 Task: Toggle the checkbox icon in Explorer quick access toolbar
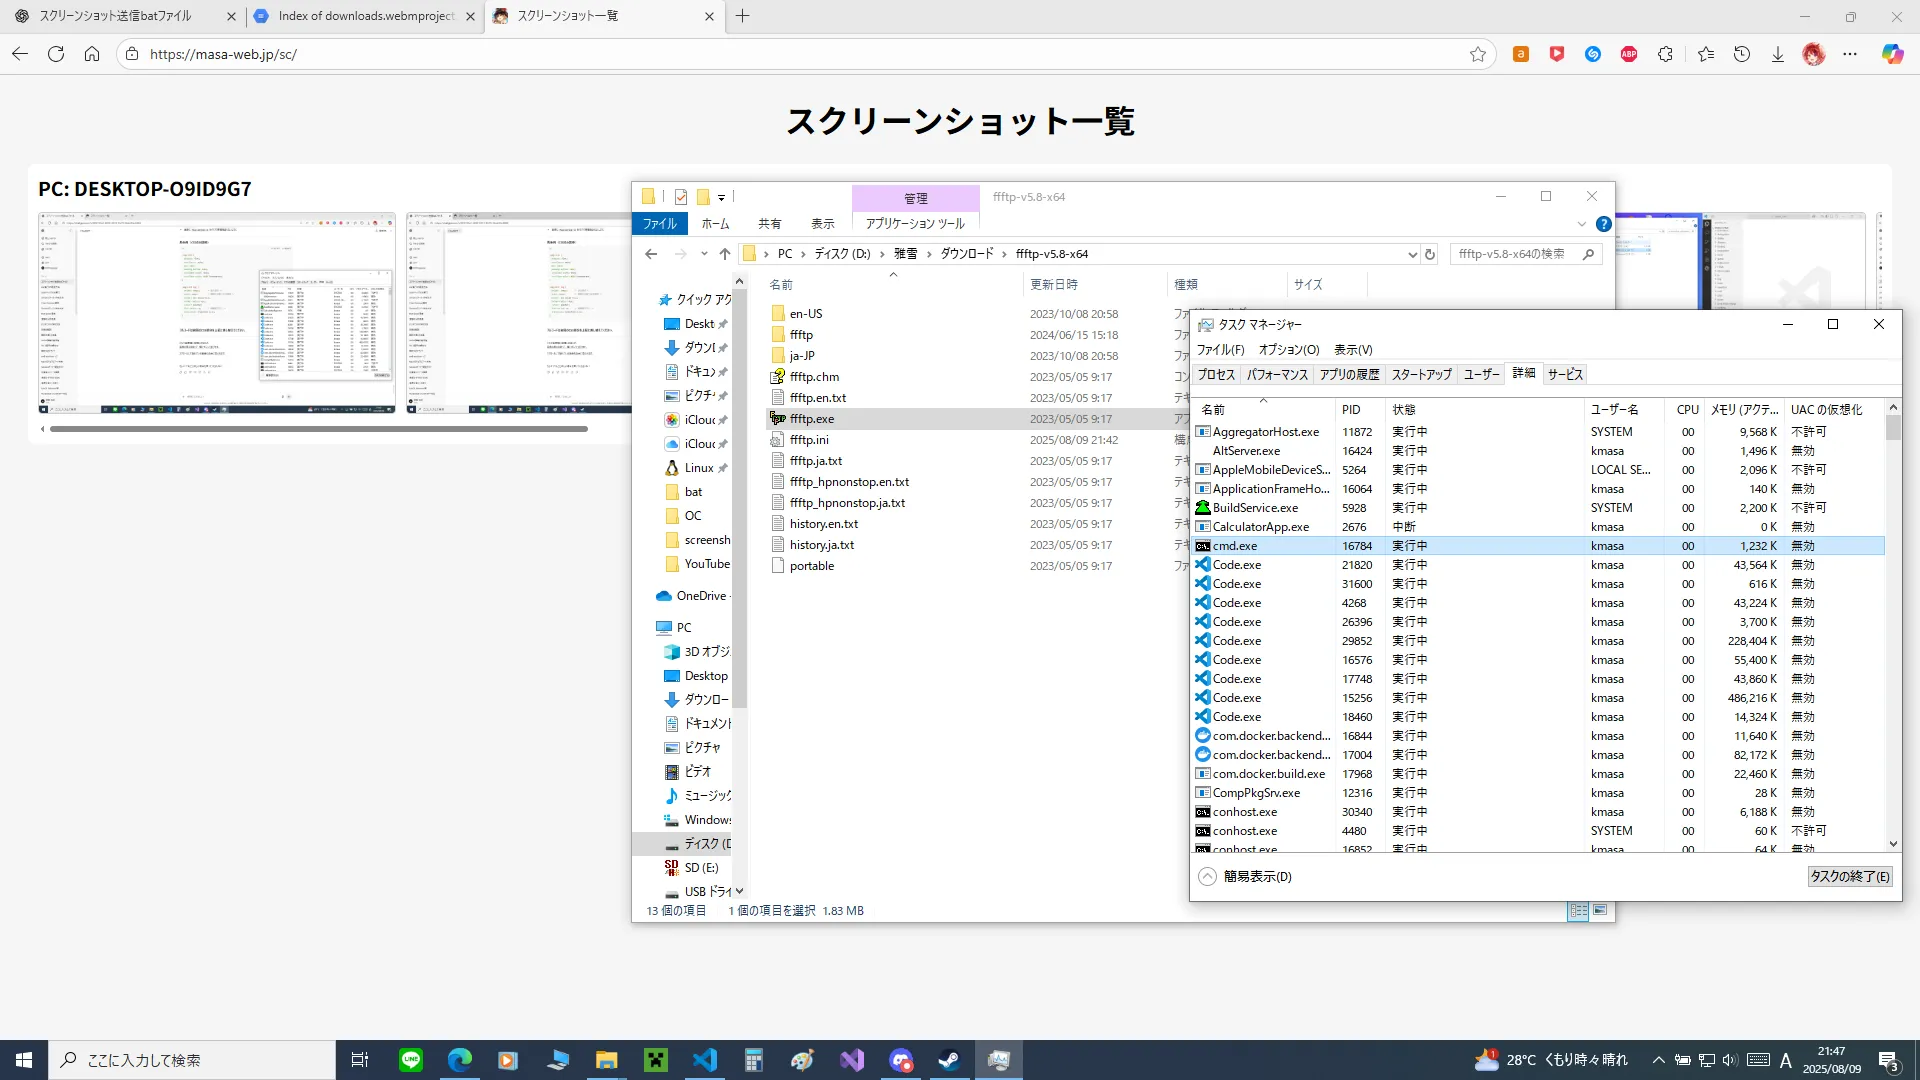click(681, 196)
